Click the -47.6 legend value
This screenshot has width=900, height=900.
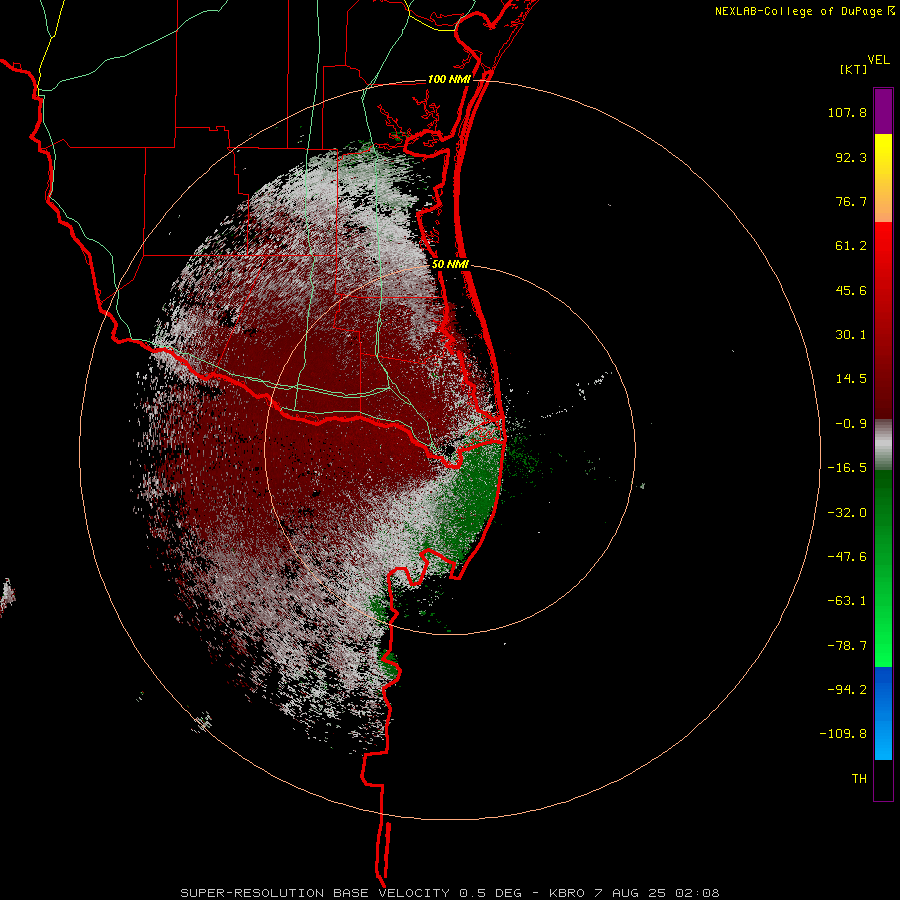tap(847, 557)
